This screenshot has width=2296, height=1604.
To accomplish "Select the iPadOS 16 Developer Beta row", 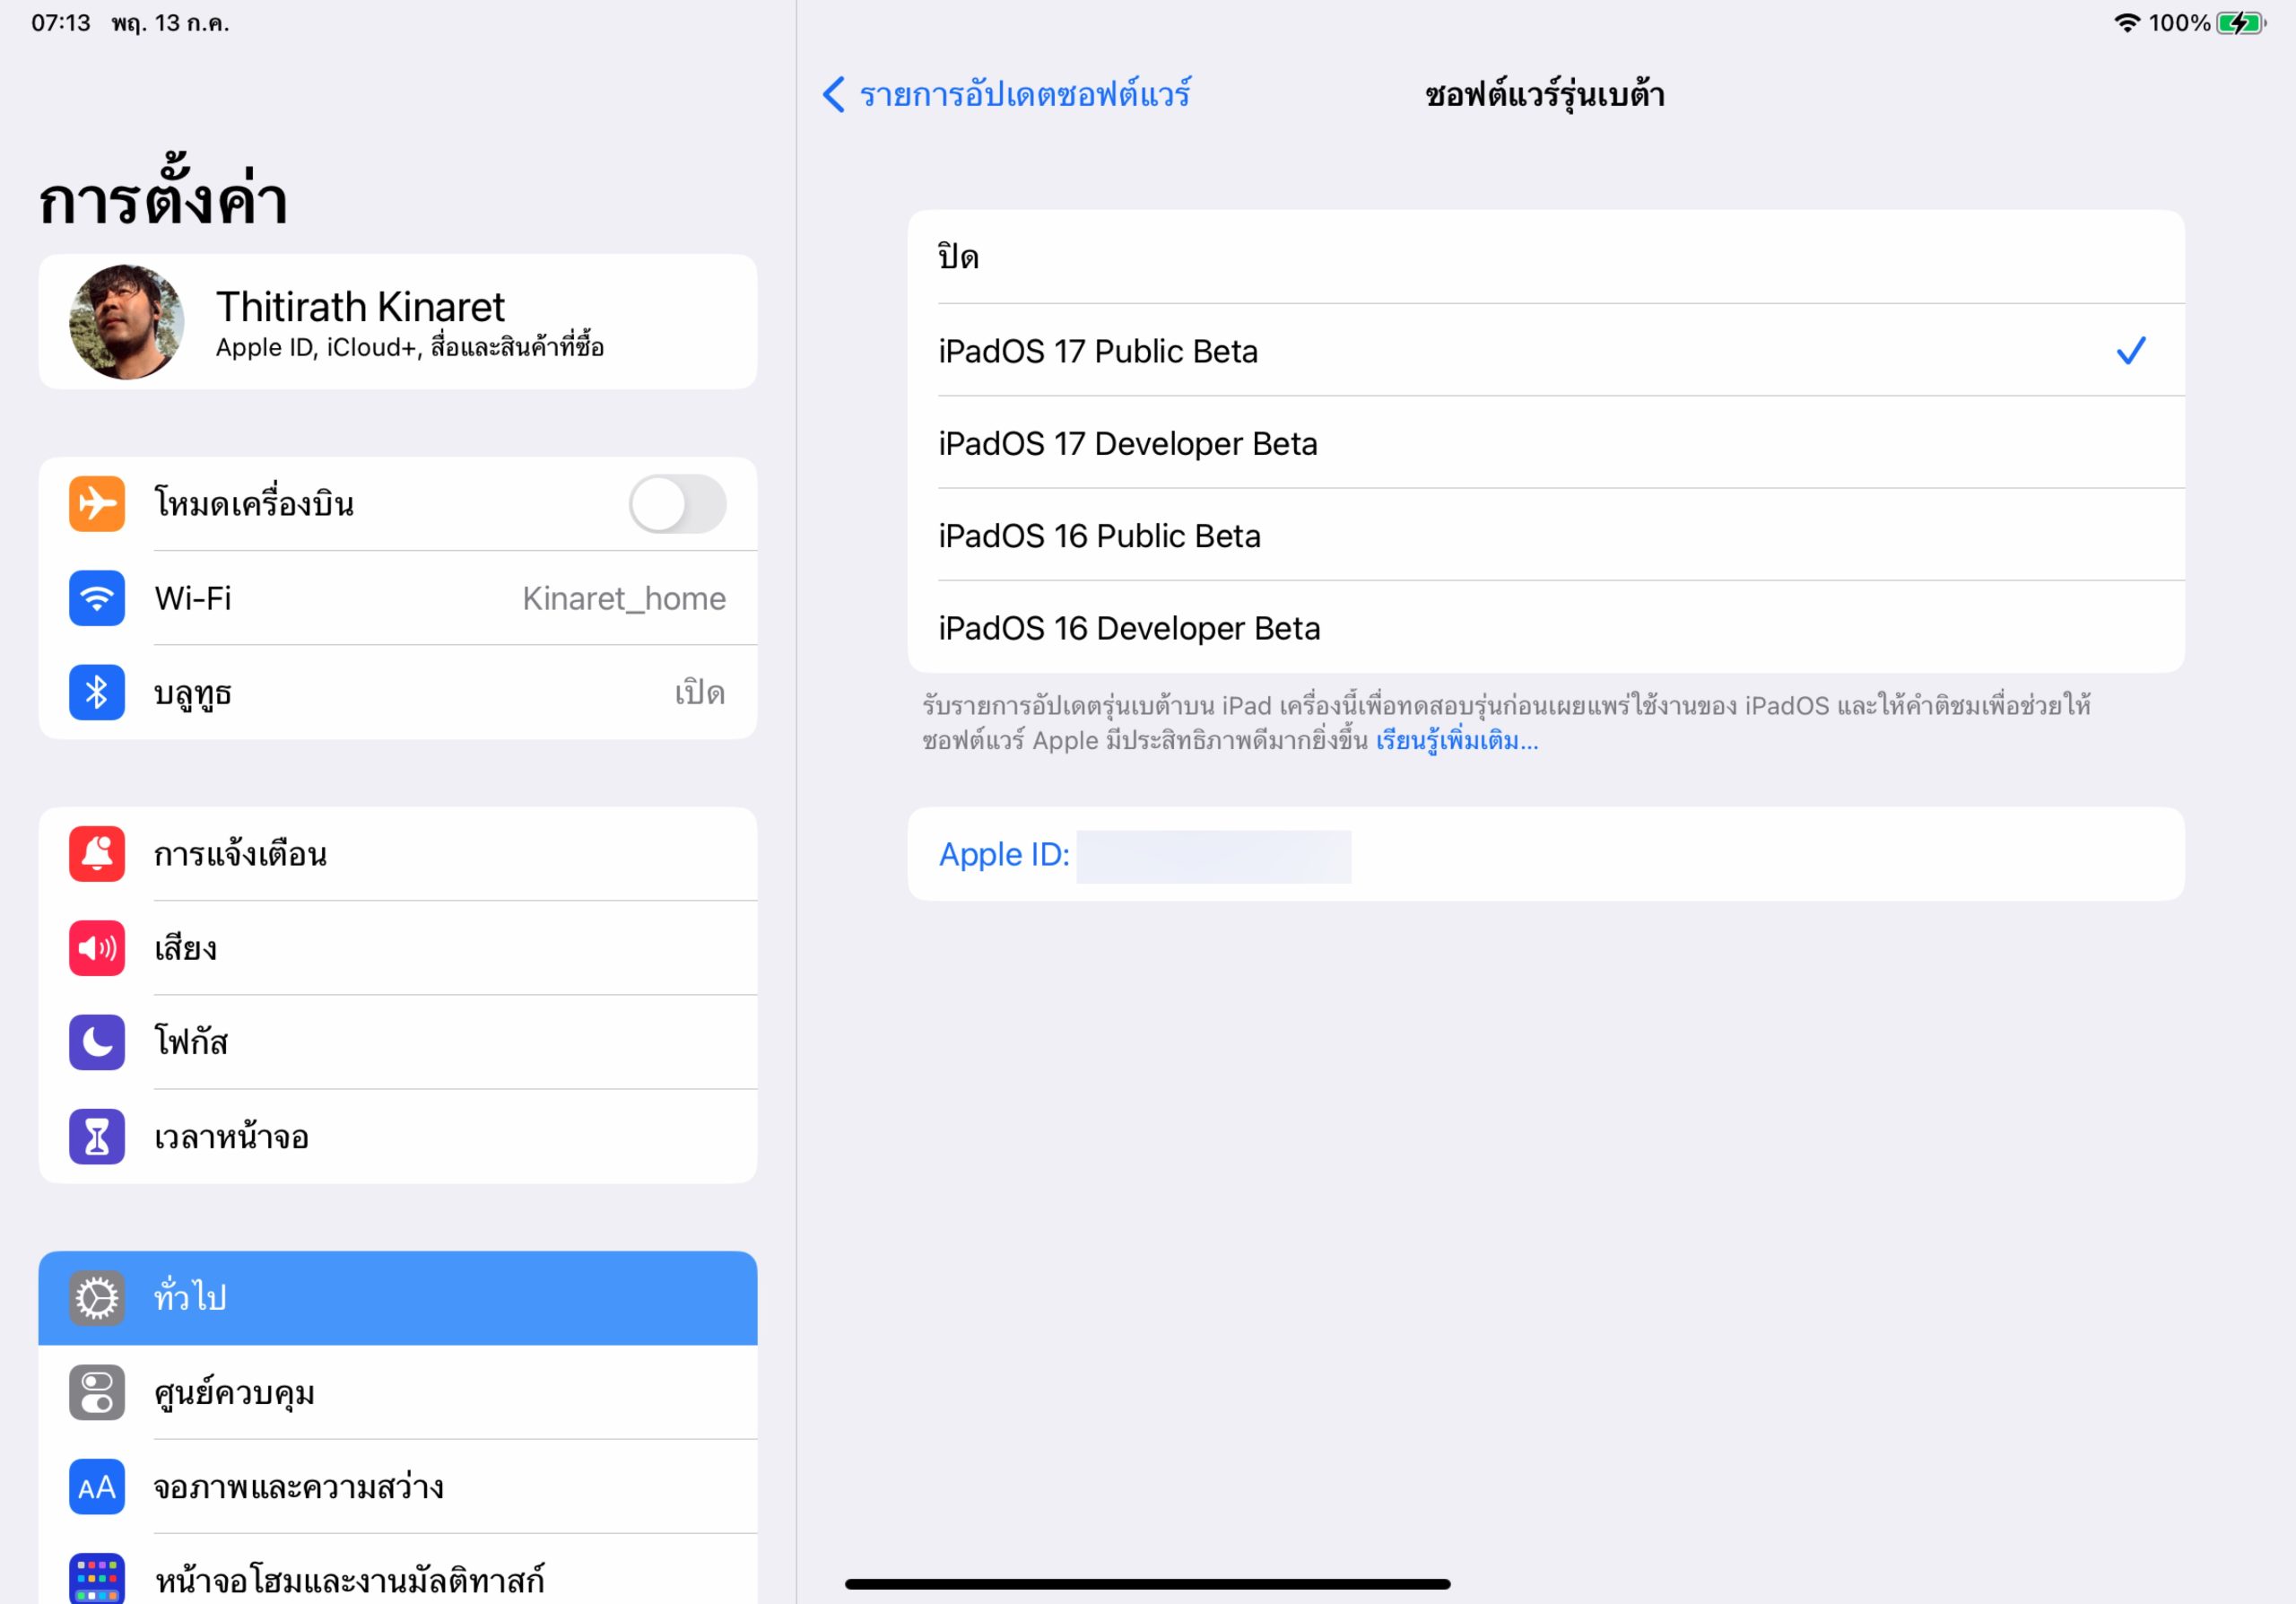I will pos(1545,628).
